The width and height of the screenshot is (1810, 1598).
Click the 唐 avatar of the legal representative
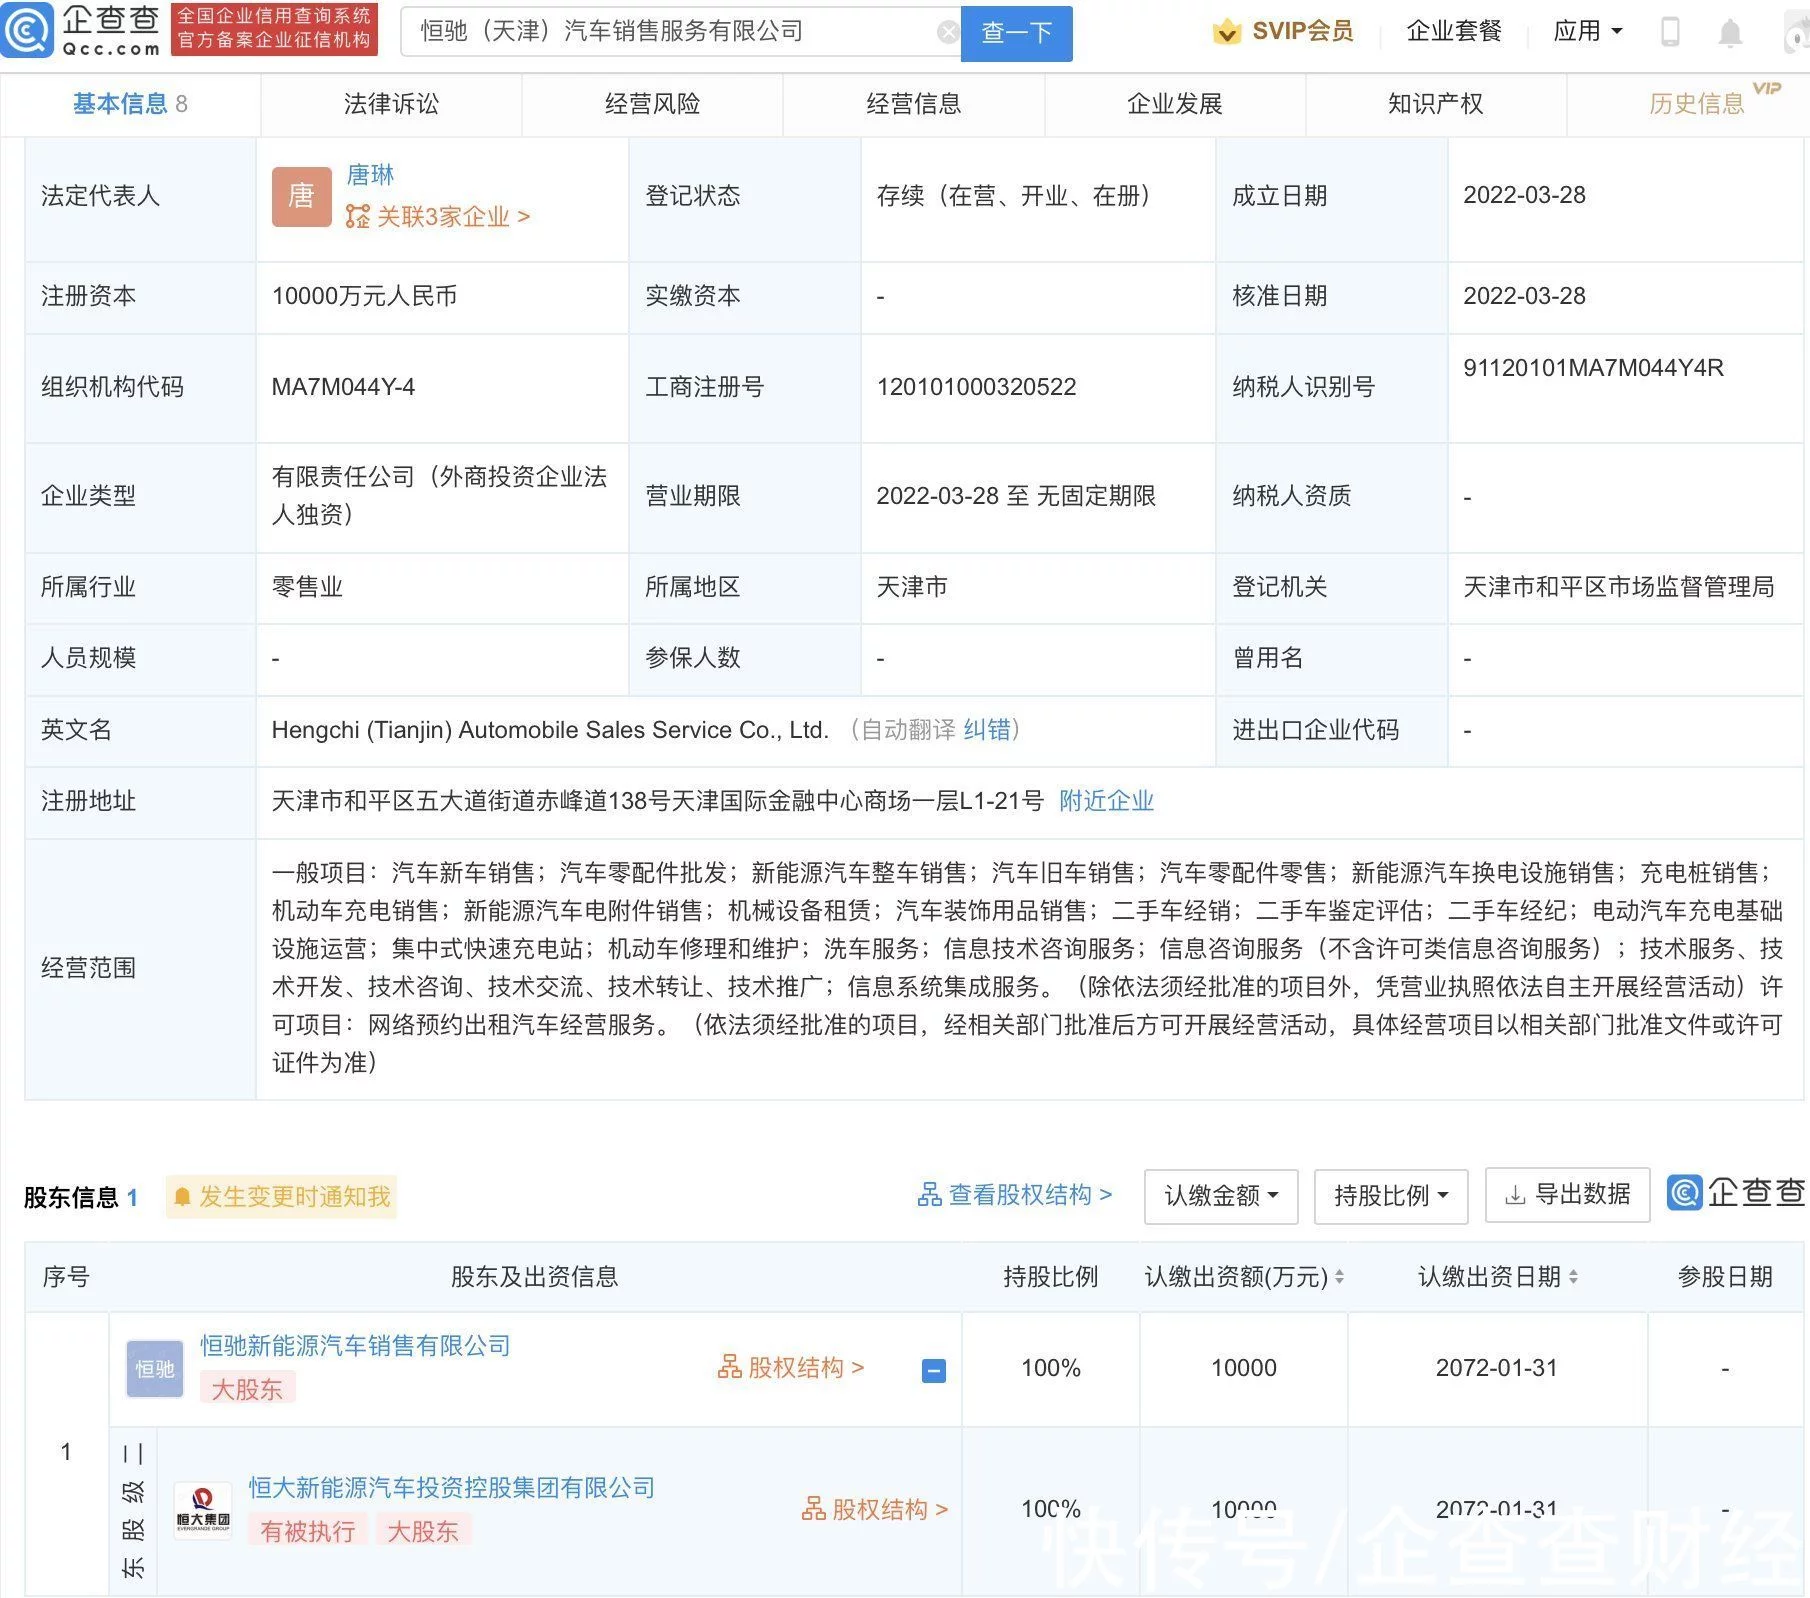tap(302, 196)
